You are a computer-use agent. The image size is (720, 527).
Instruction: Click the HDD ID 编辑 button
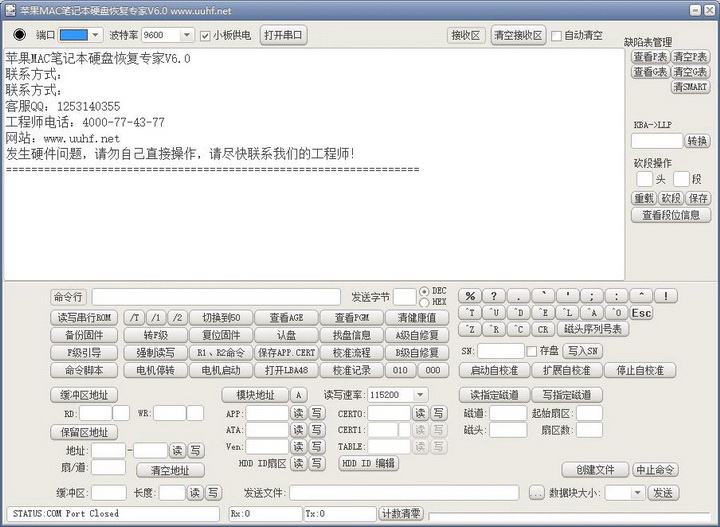tap(369, 463)
